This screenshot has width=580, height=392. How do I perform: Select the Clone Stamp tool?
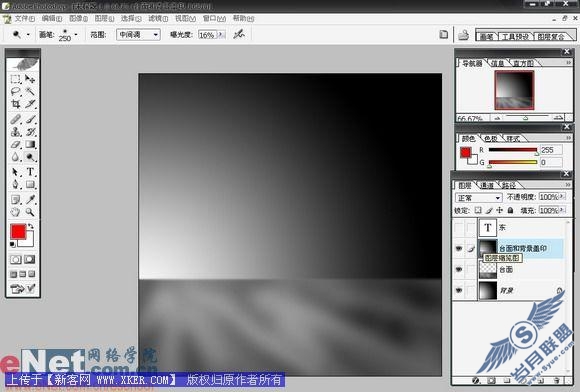[16, 132]
